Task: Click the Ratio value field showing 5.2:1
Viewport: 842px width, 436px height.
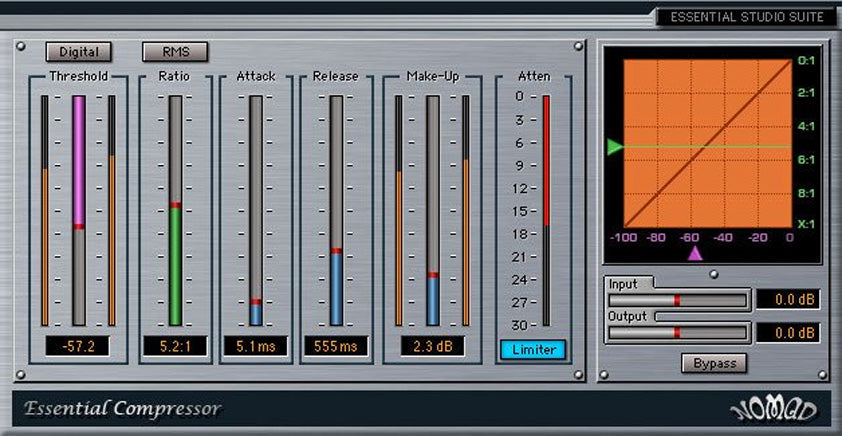Action: click(x=175, y=347)
